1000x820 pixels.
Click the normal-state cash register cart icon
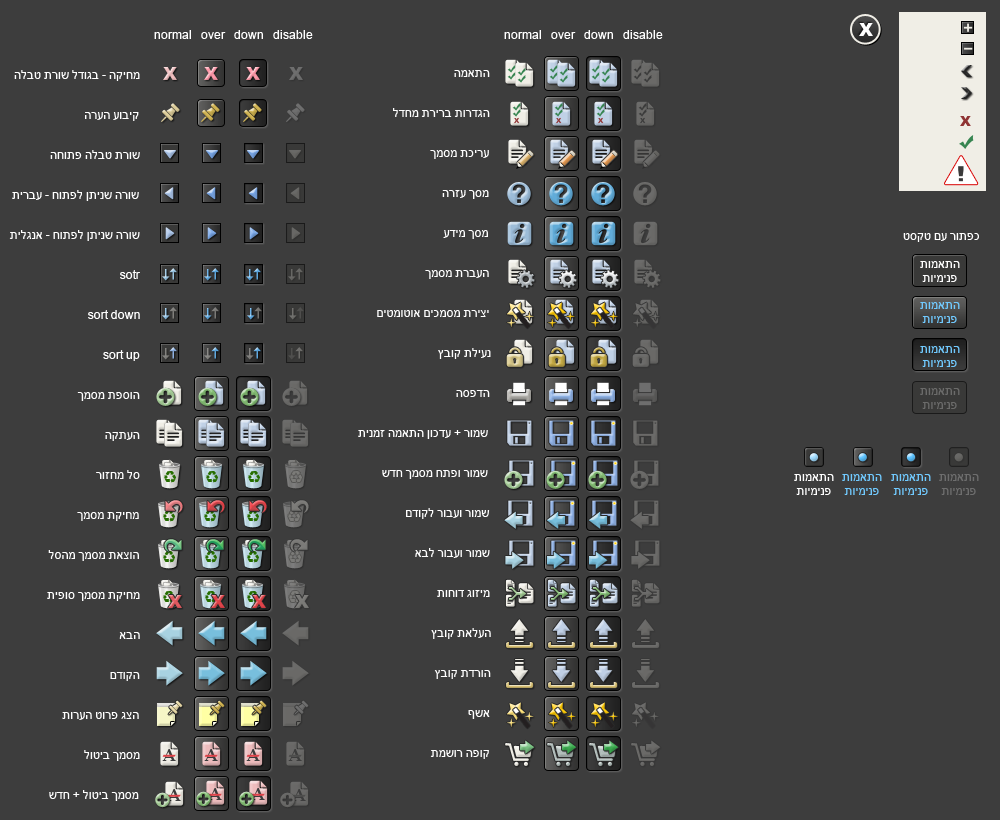519,753
